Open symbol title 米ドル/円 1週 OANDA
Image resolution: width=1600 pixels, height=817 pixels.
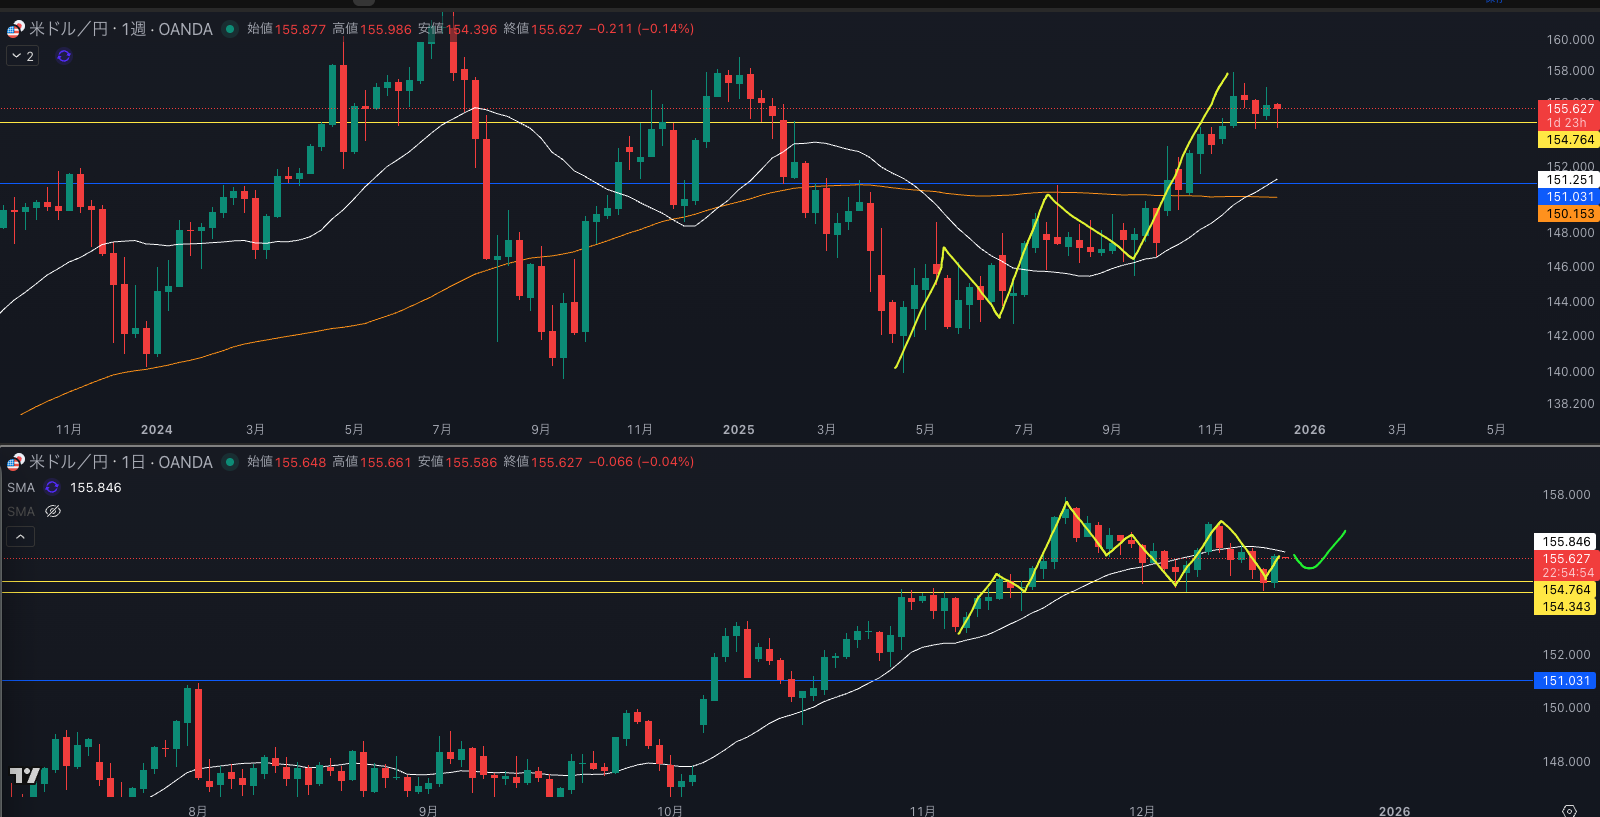point(120,29)
